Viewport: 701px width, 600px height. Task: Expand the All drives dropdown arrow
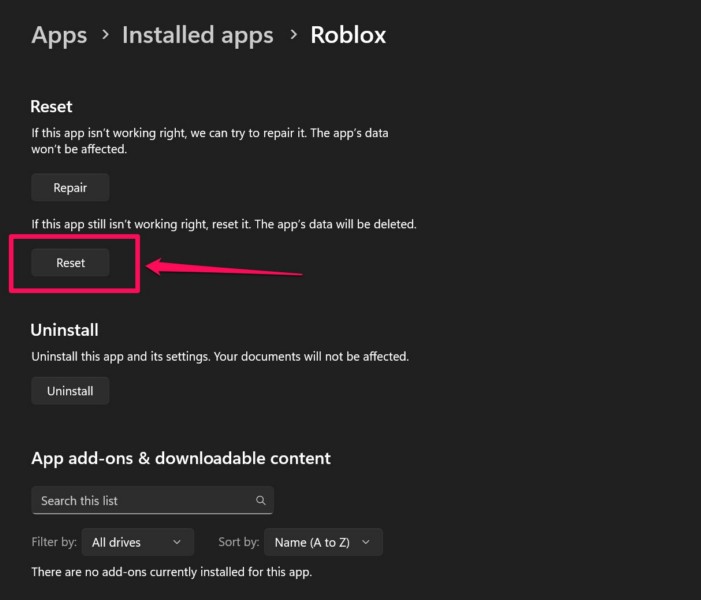point(177,542)
